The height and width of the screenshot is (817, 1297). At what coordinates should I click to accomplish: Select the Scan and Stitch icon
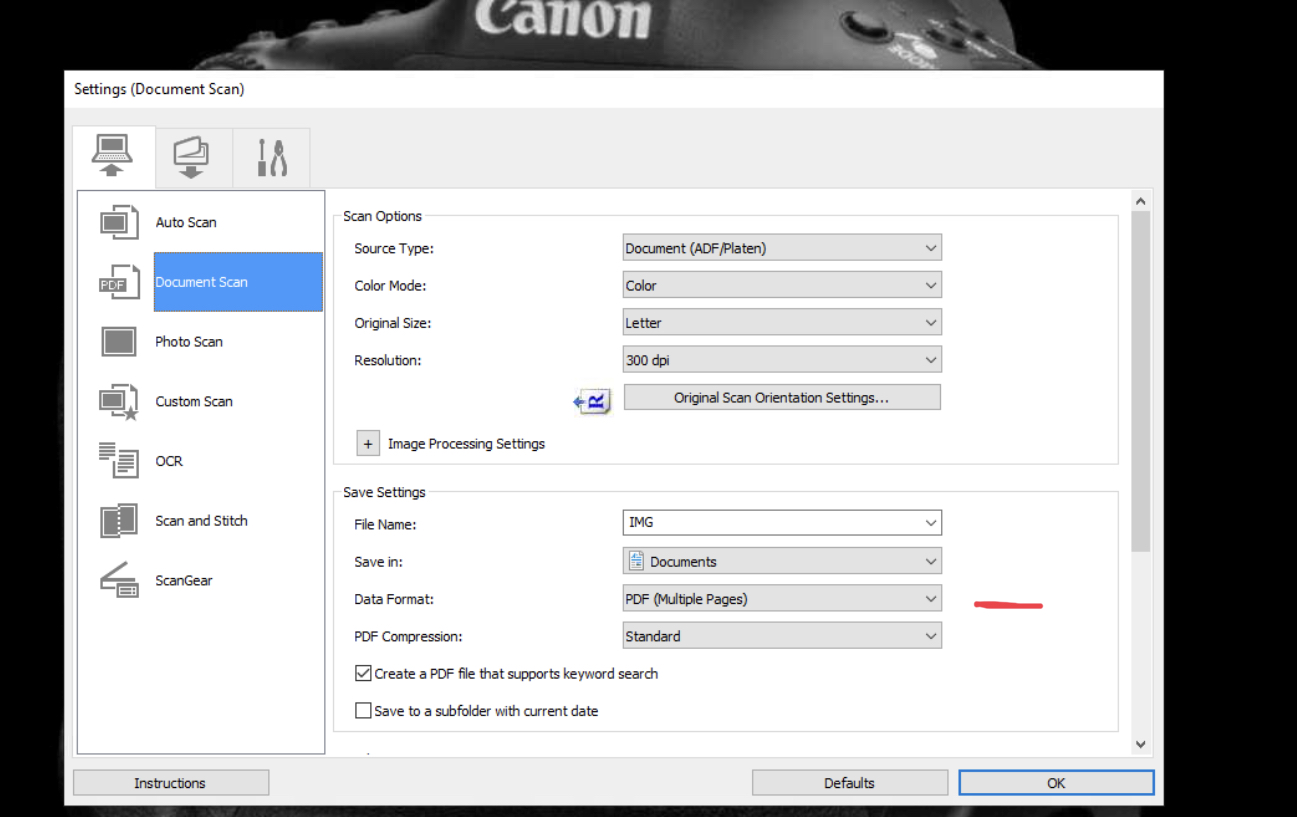119,521
